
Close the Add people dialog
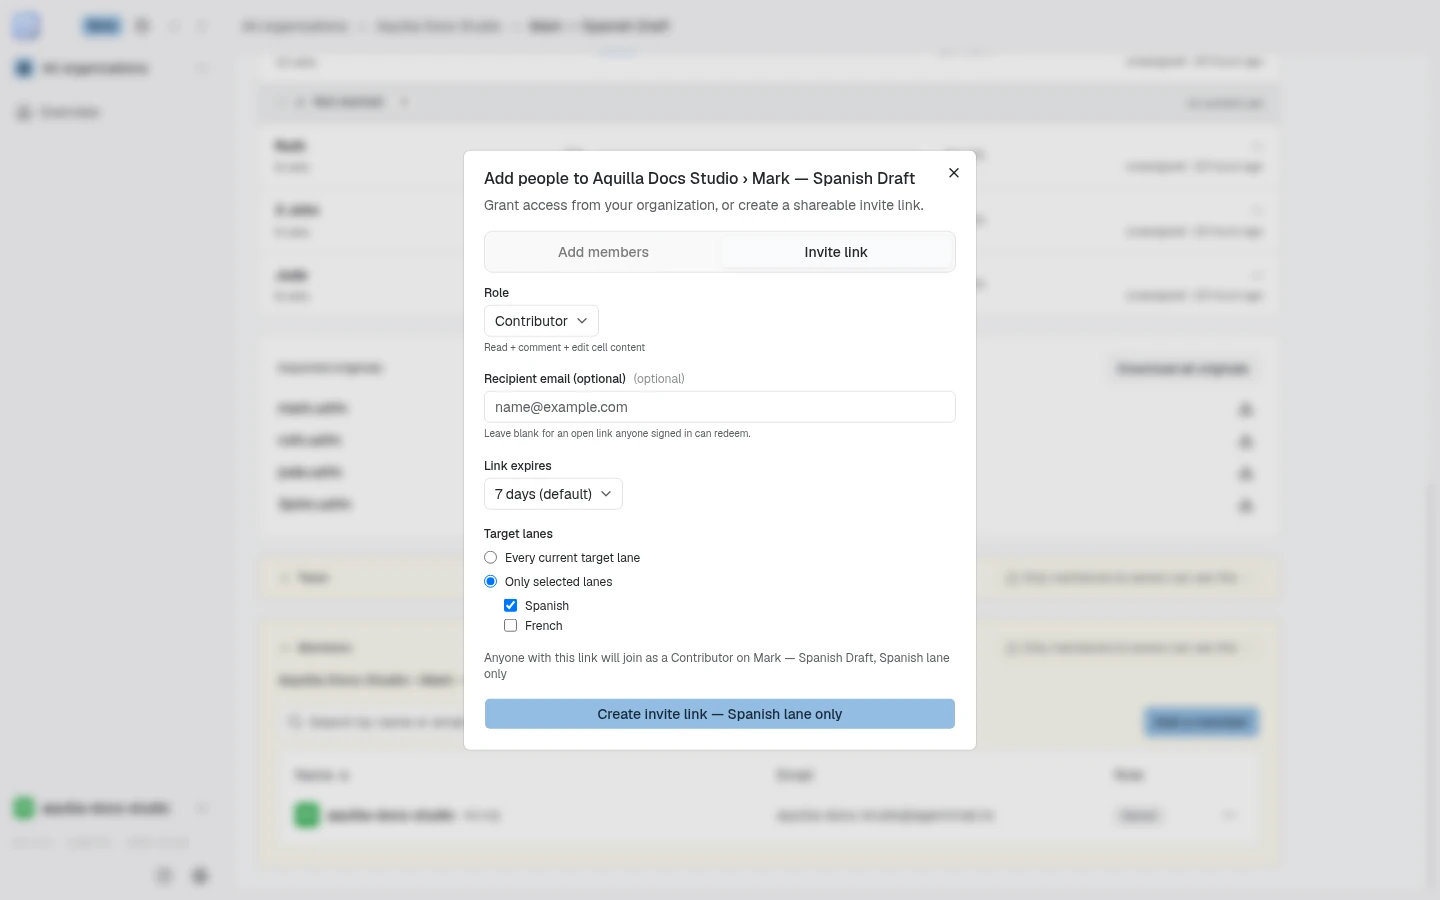(x=954, y=173)
